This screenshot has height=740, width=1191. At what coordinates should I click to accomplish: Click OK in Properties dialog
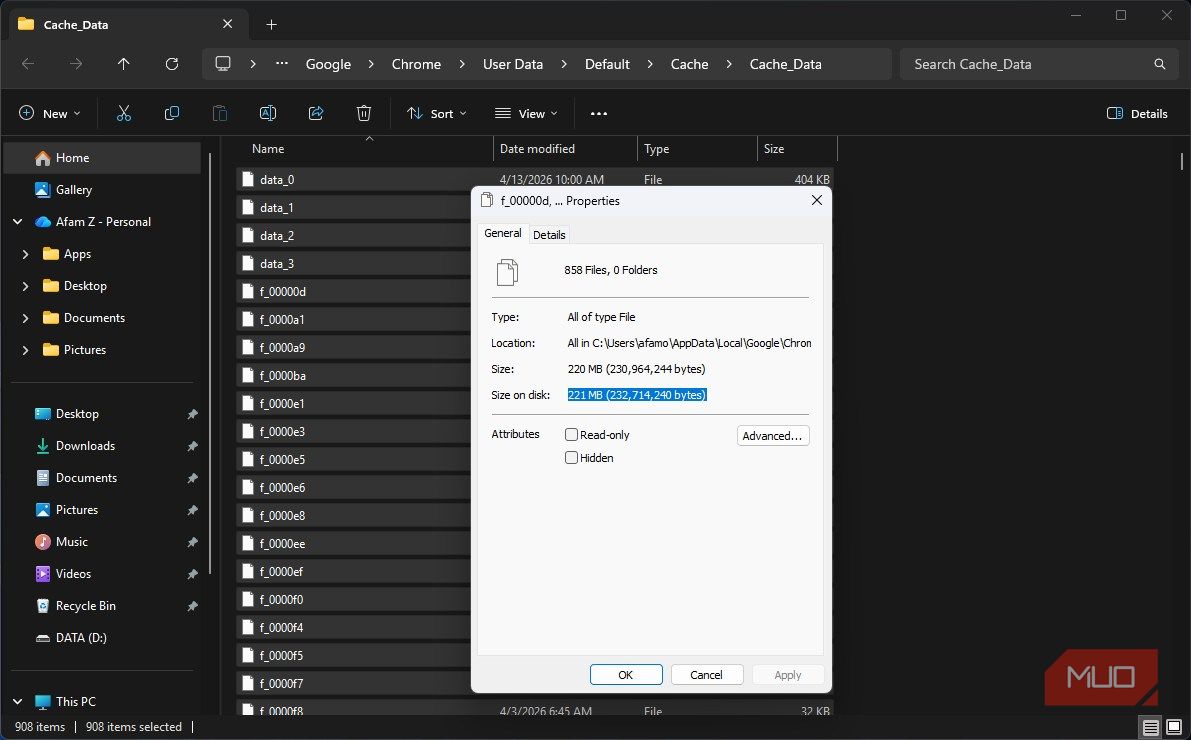point(626,675)
